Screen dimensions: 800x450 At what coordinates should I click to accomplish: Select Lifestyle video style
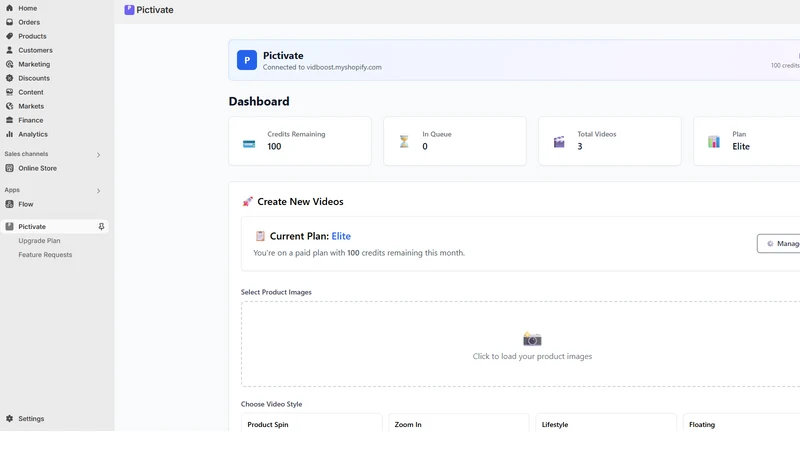[606, 424]
